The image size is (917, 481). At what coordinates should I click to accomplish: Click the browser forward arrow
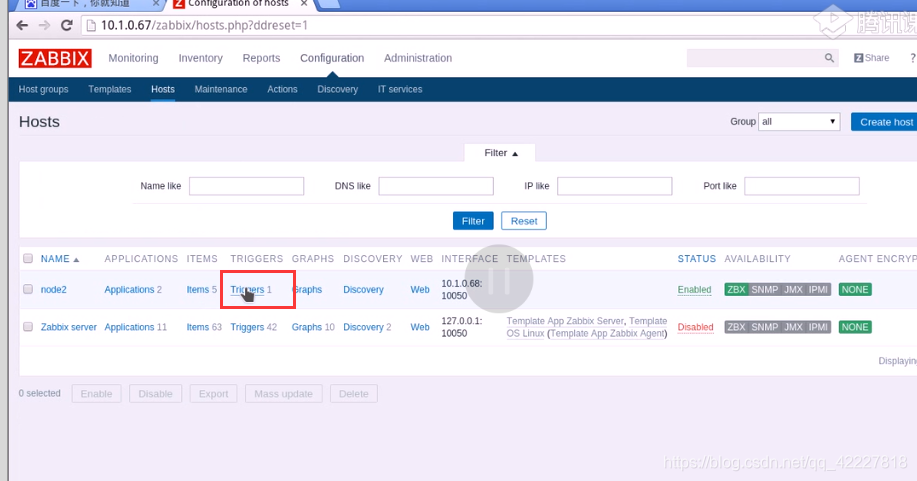click(x=44, y=25)
